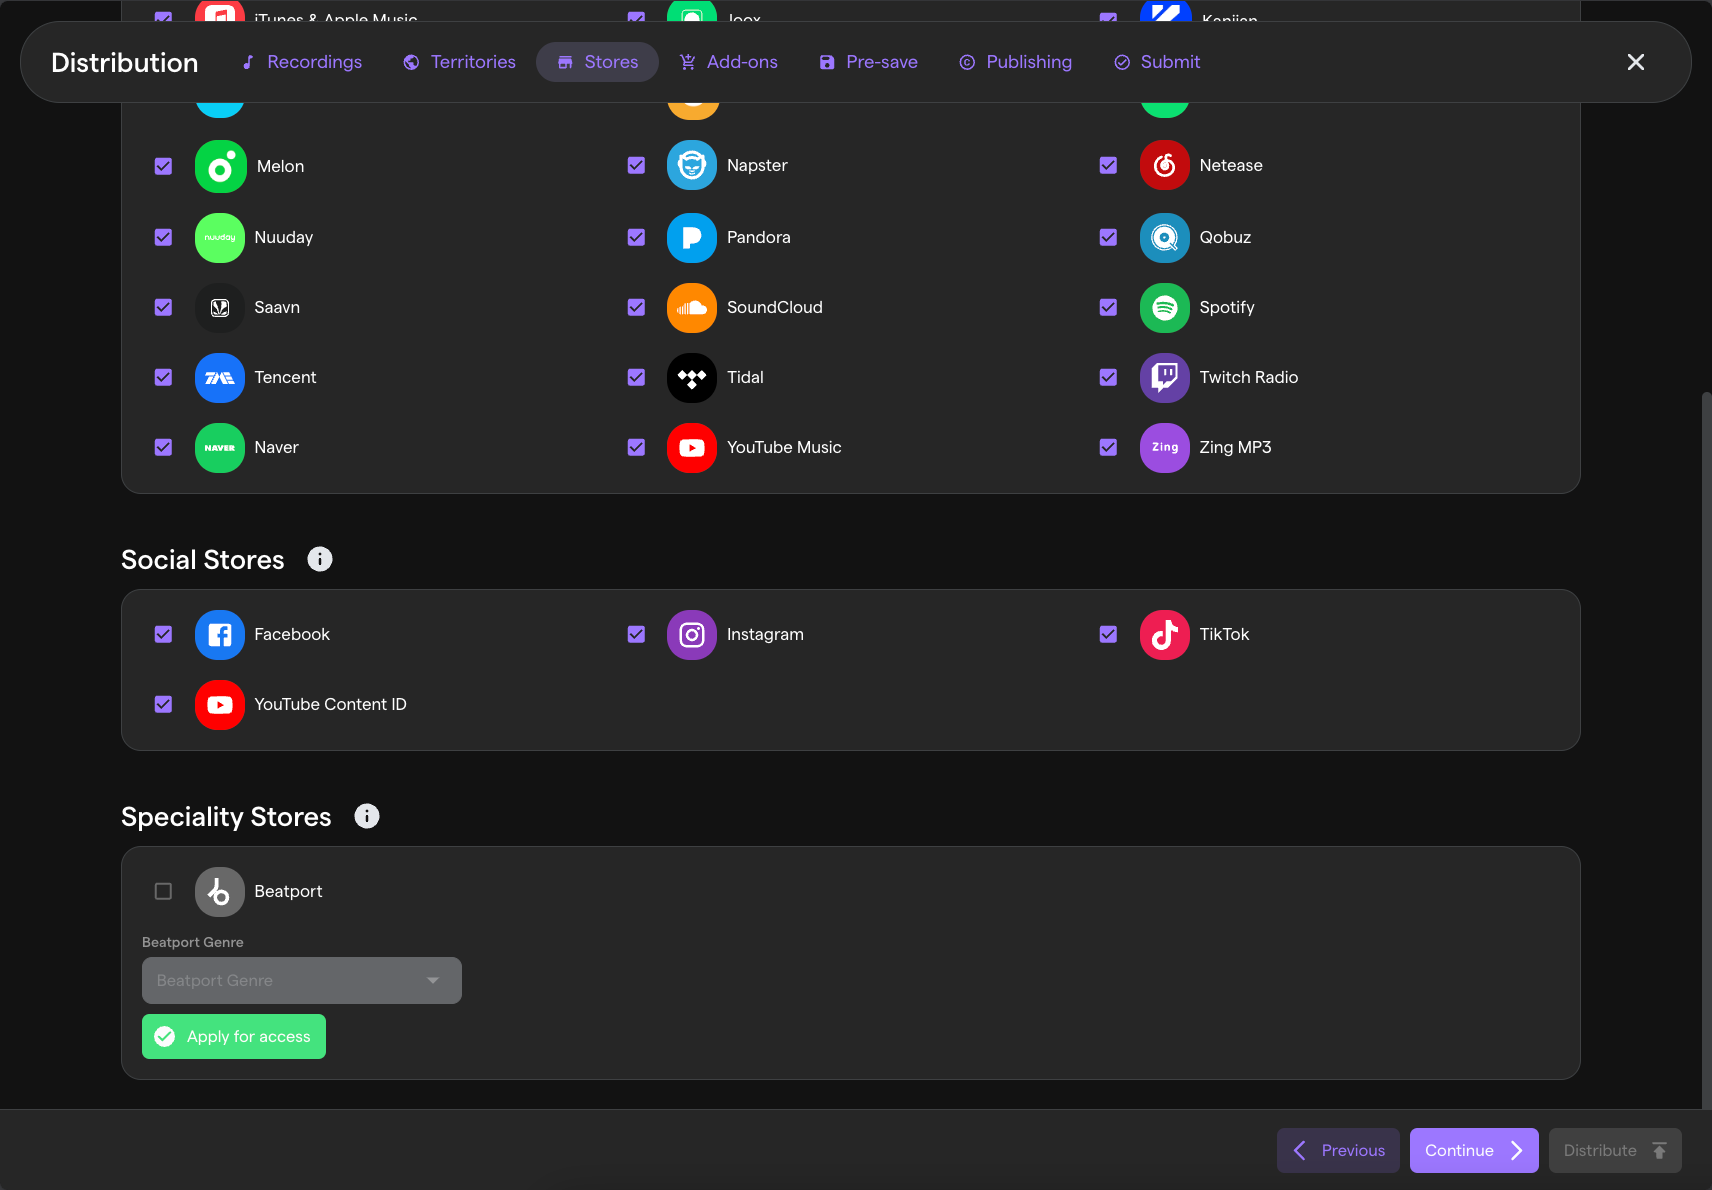Click the Naver store icon
This screenshot has height=1190, width=1712.
[x=220, y=448]
